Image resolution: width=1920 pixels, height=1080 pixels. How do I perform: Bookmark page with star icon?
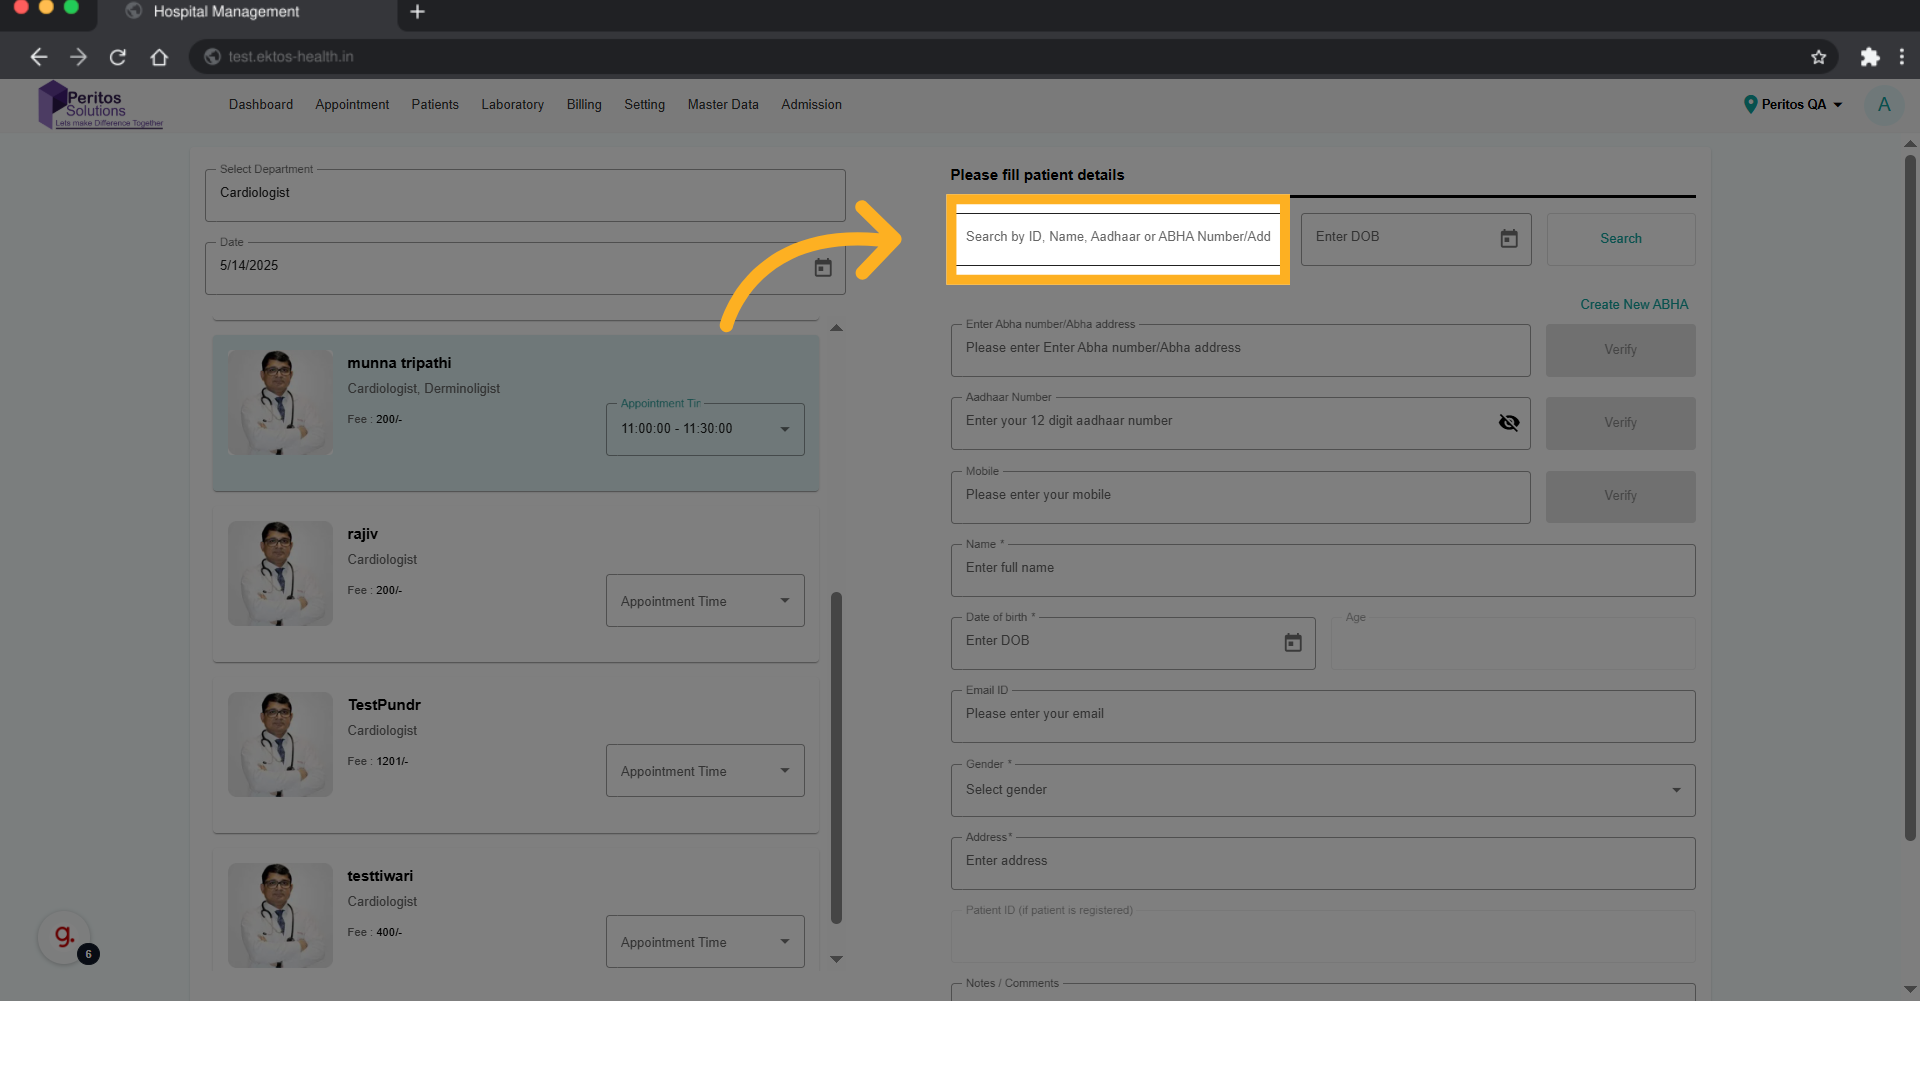coord(1818,57)
